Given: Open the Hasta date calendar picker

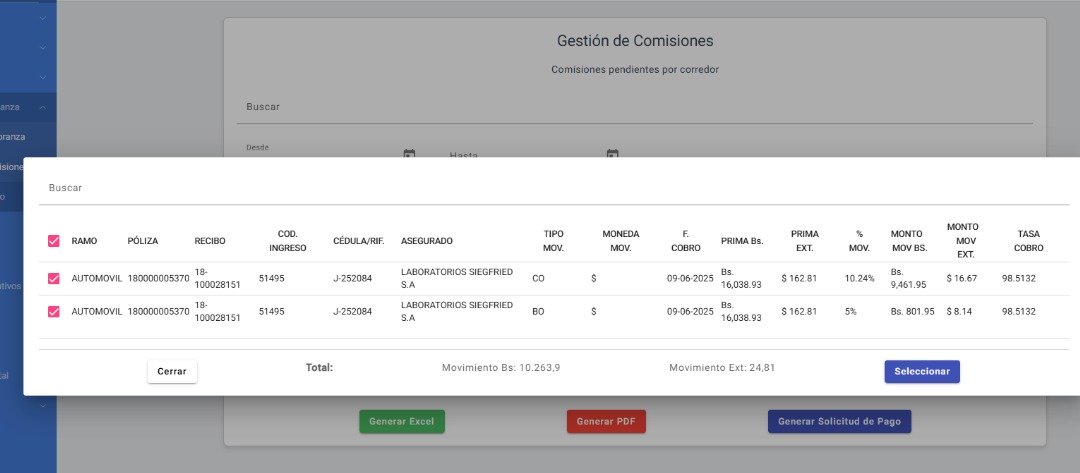Looking at the screenshot, I should (x=613, y=154).
